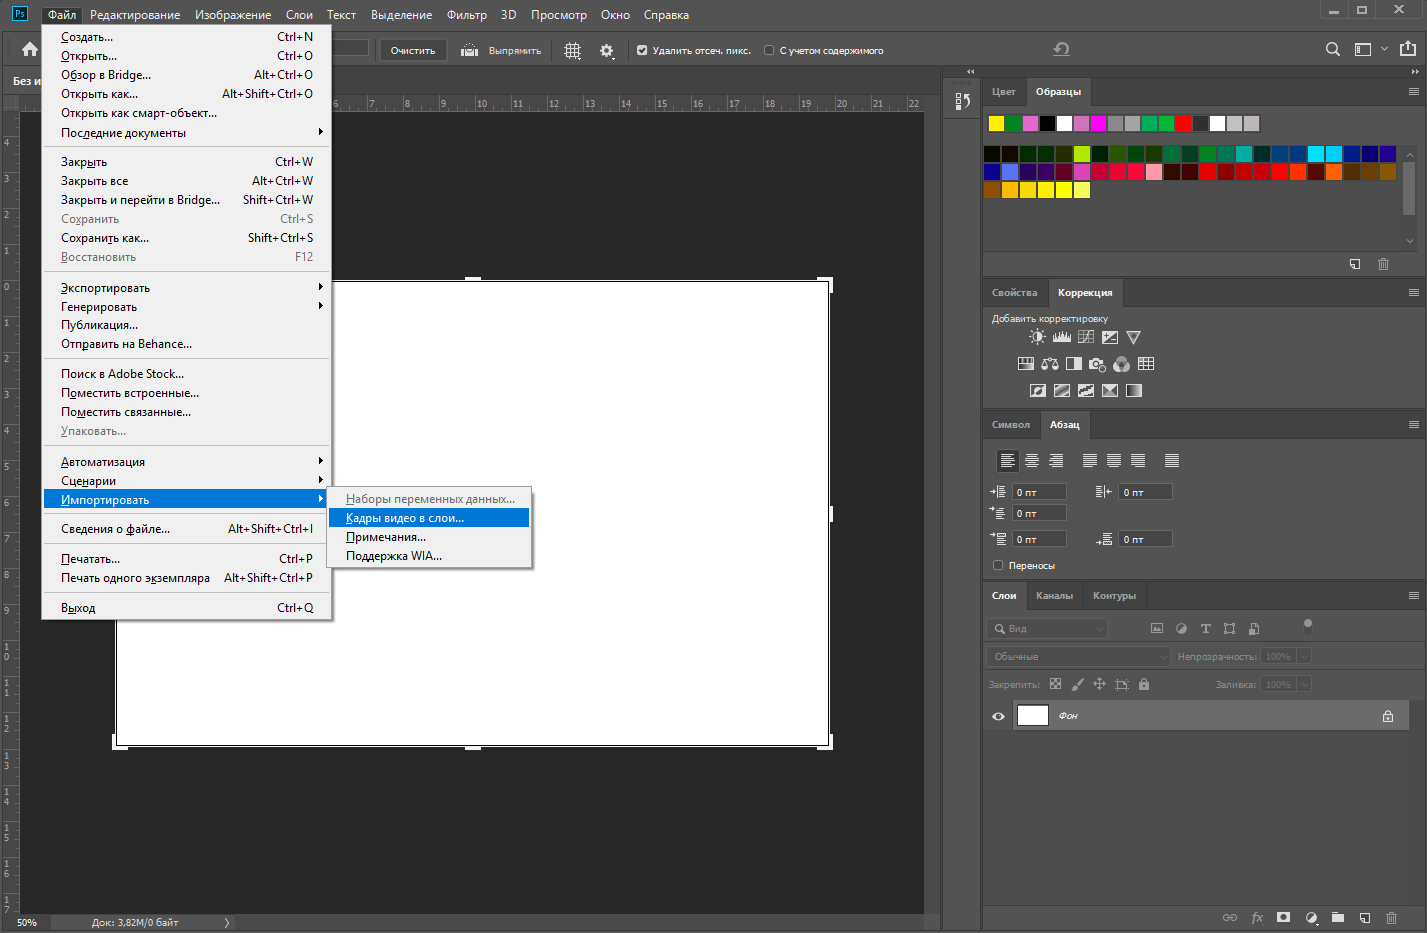Select the yellow swatch in top row
1427x933 pixels.
tap(996, 124)
